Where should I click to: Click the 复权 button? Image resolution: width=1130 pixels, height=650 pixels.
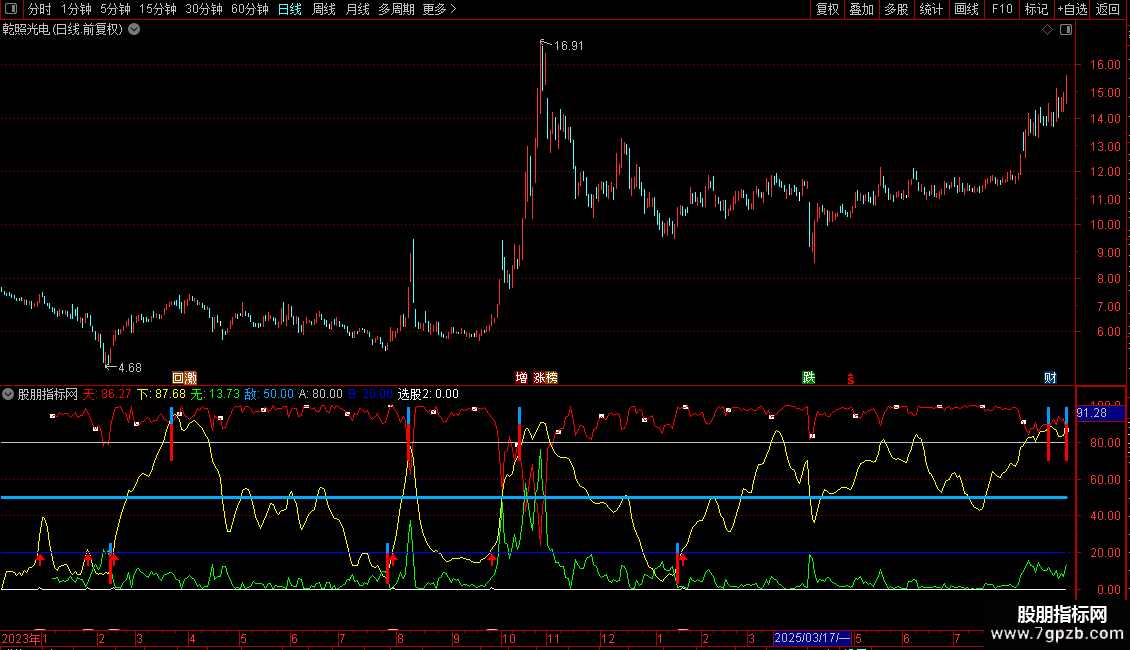click(x=827, y=9)
